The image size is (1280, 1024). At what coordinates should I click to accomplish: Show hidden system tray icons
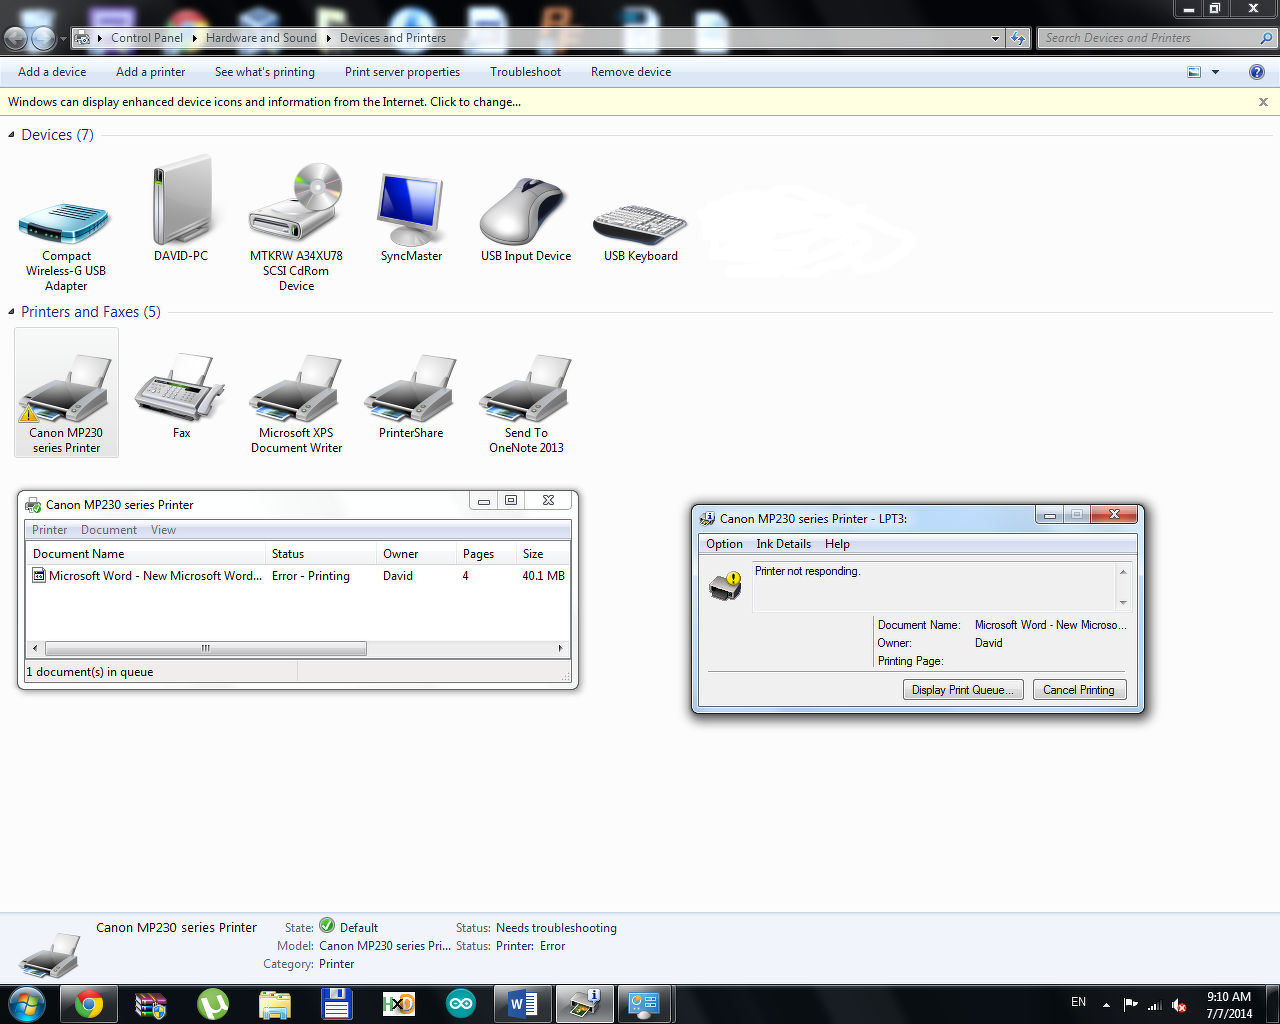tap(1106, 1004)
